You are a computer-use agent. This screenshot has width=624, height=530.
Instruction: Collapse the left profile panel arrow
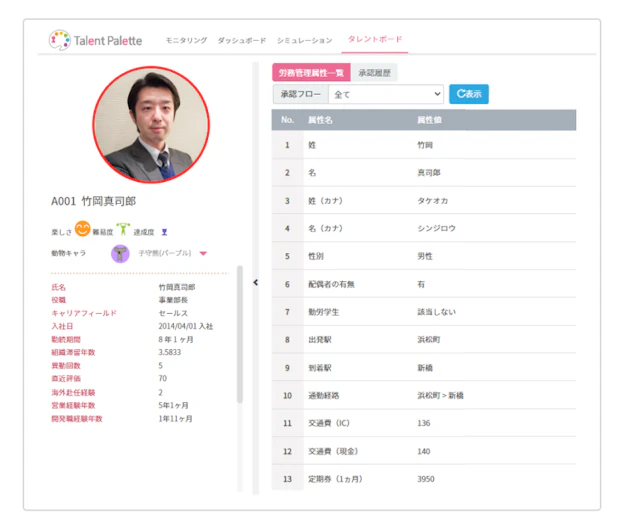pyautogui.click(x=255, y=283)
